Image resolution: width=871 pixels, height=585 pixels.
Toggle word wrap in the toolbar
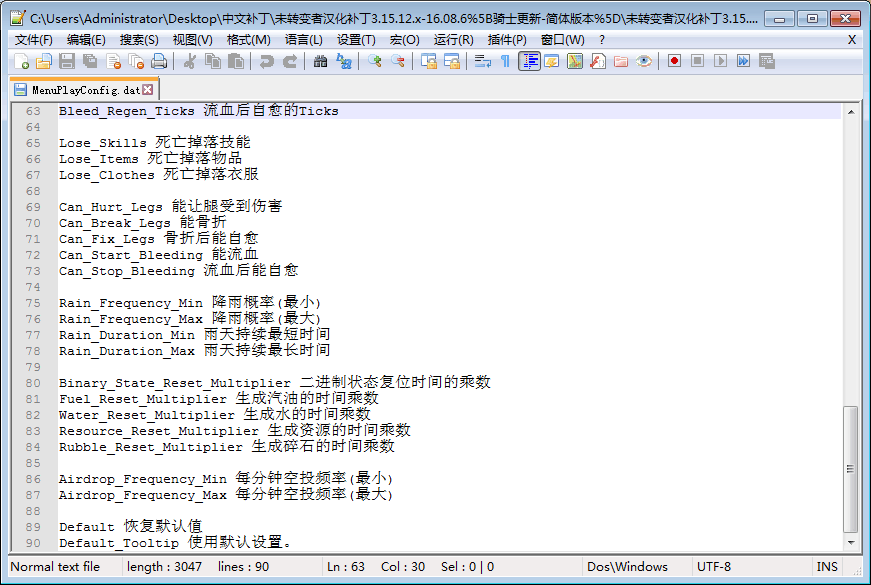pyautogui.click(x=482, y=61)
